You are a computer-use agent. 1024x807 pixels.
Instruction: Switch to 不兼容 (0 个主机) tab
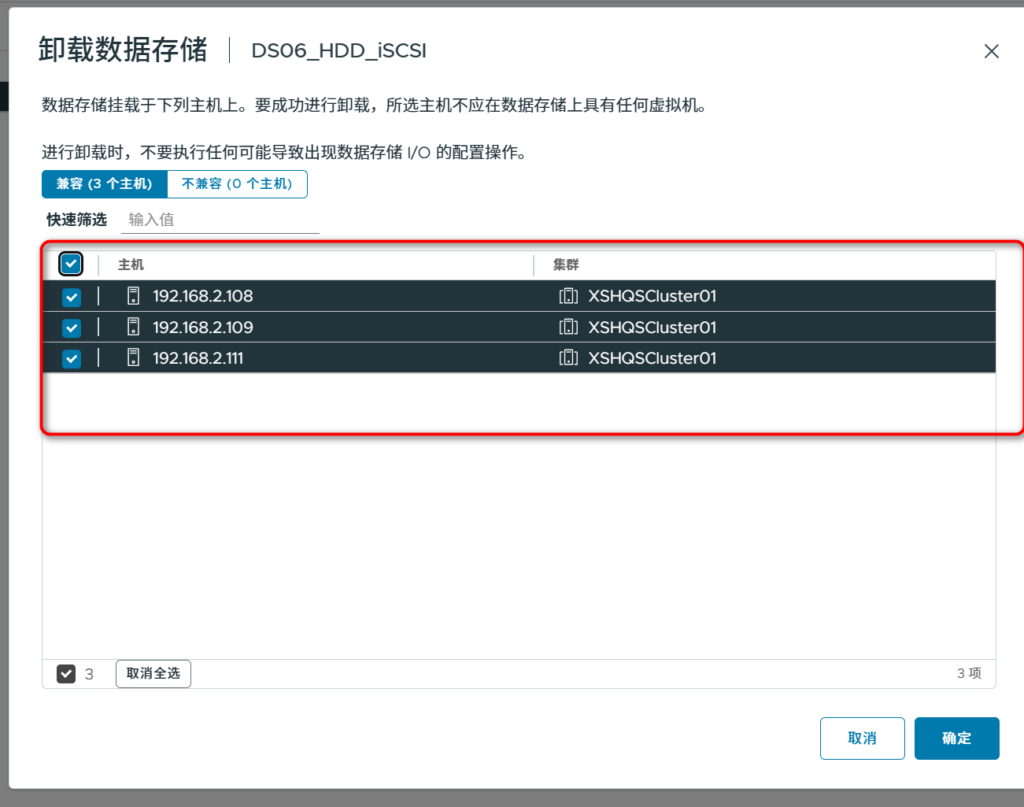click(x=236, y=184)
